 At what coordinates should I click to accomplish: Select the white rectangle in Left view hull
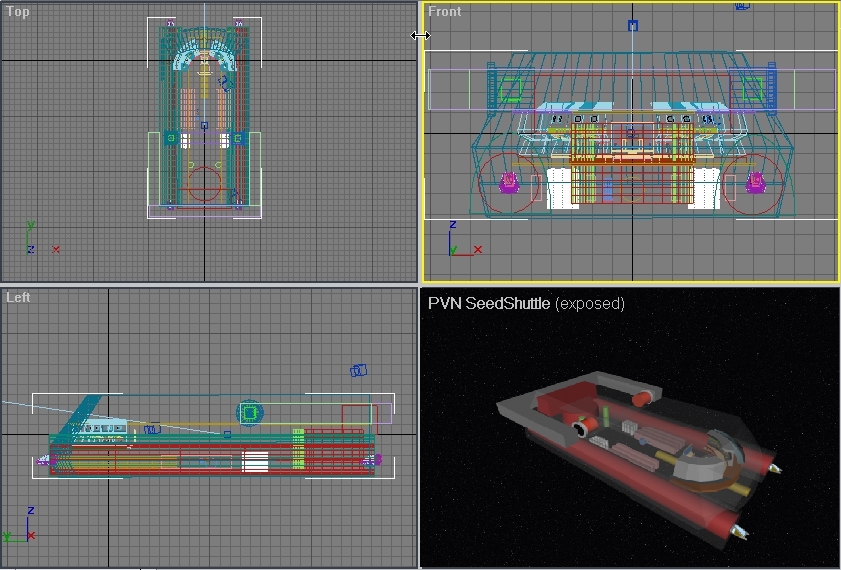pos(256,462)
